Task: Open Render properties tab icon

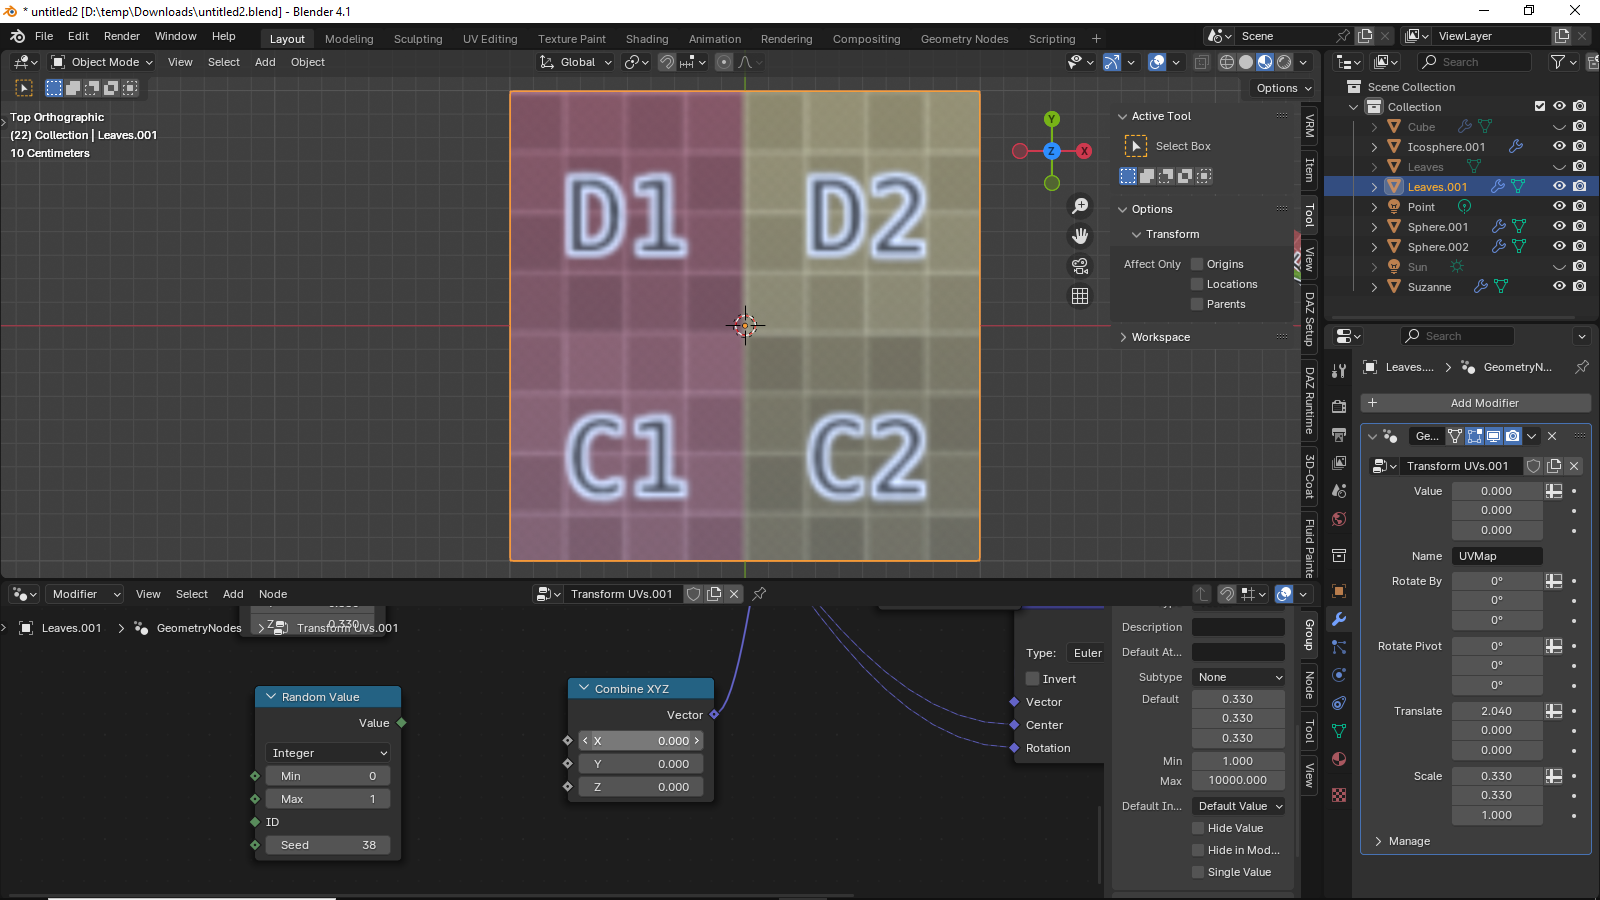Action: click(1339, 407)
